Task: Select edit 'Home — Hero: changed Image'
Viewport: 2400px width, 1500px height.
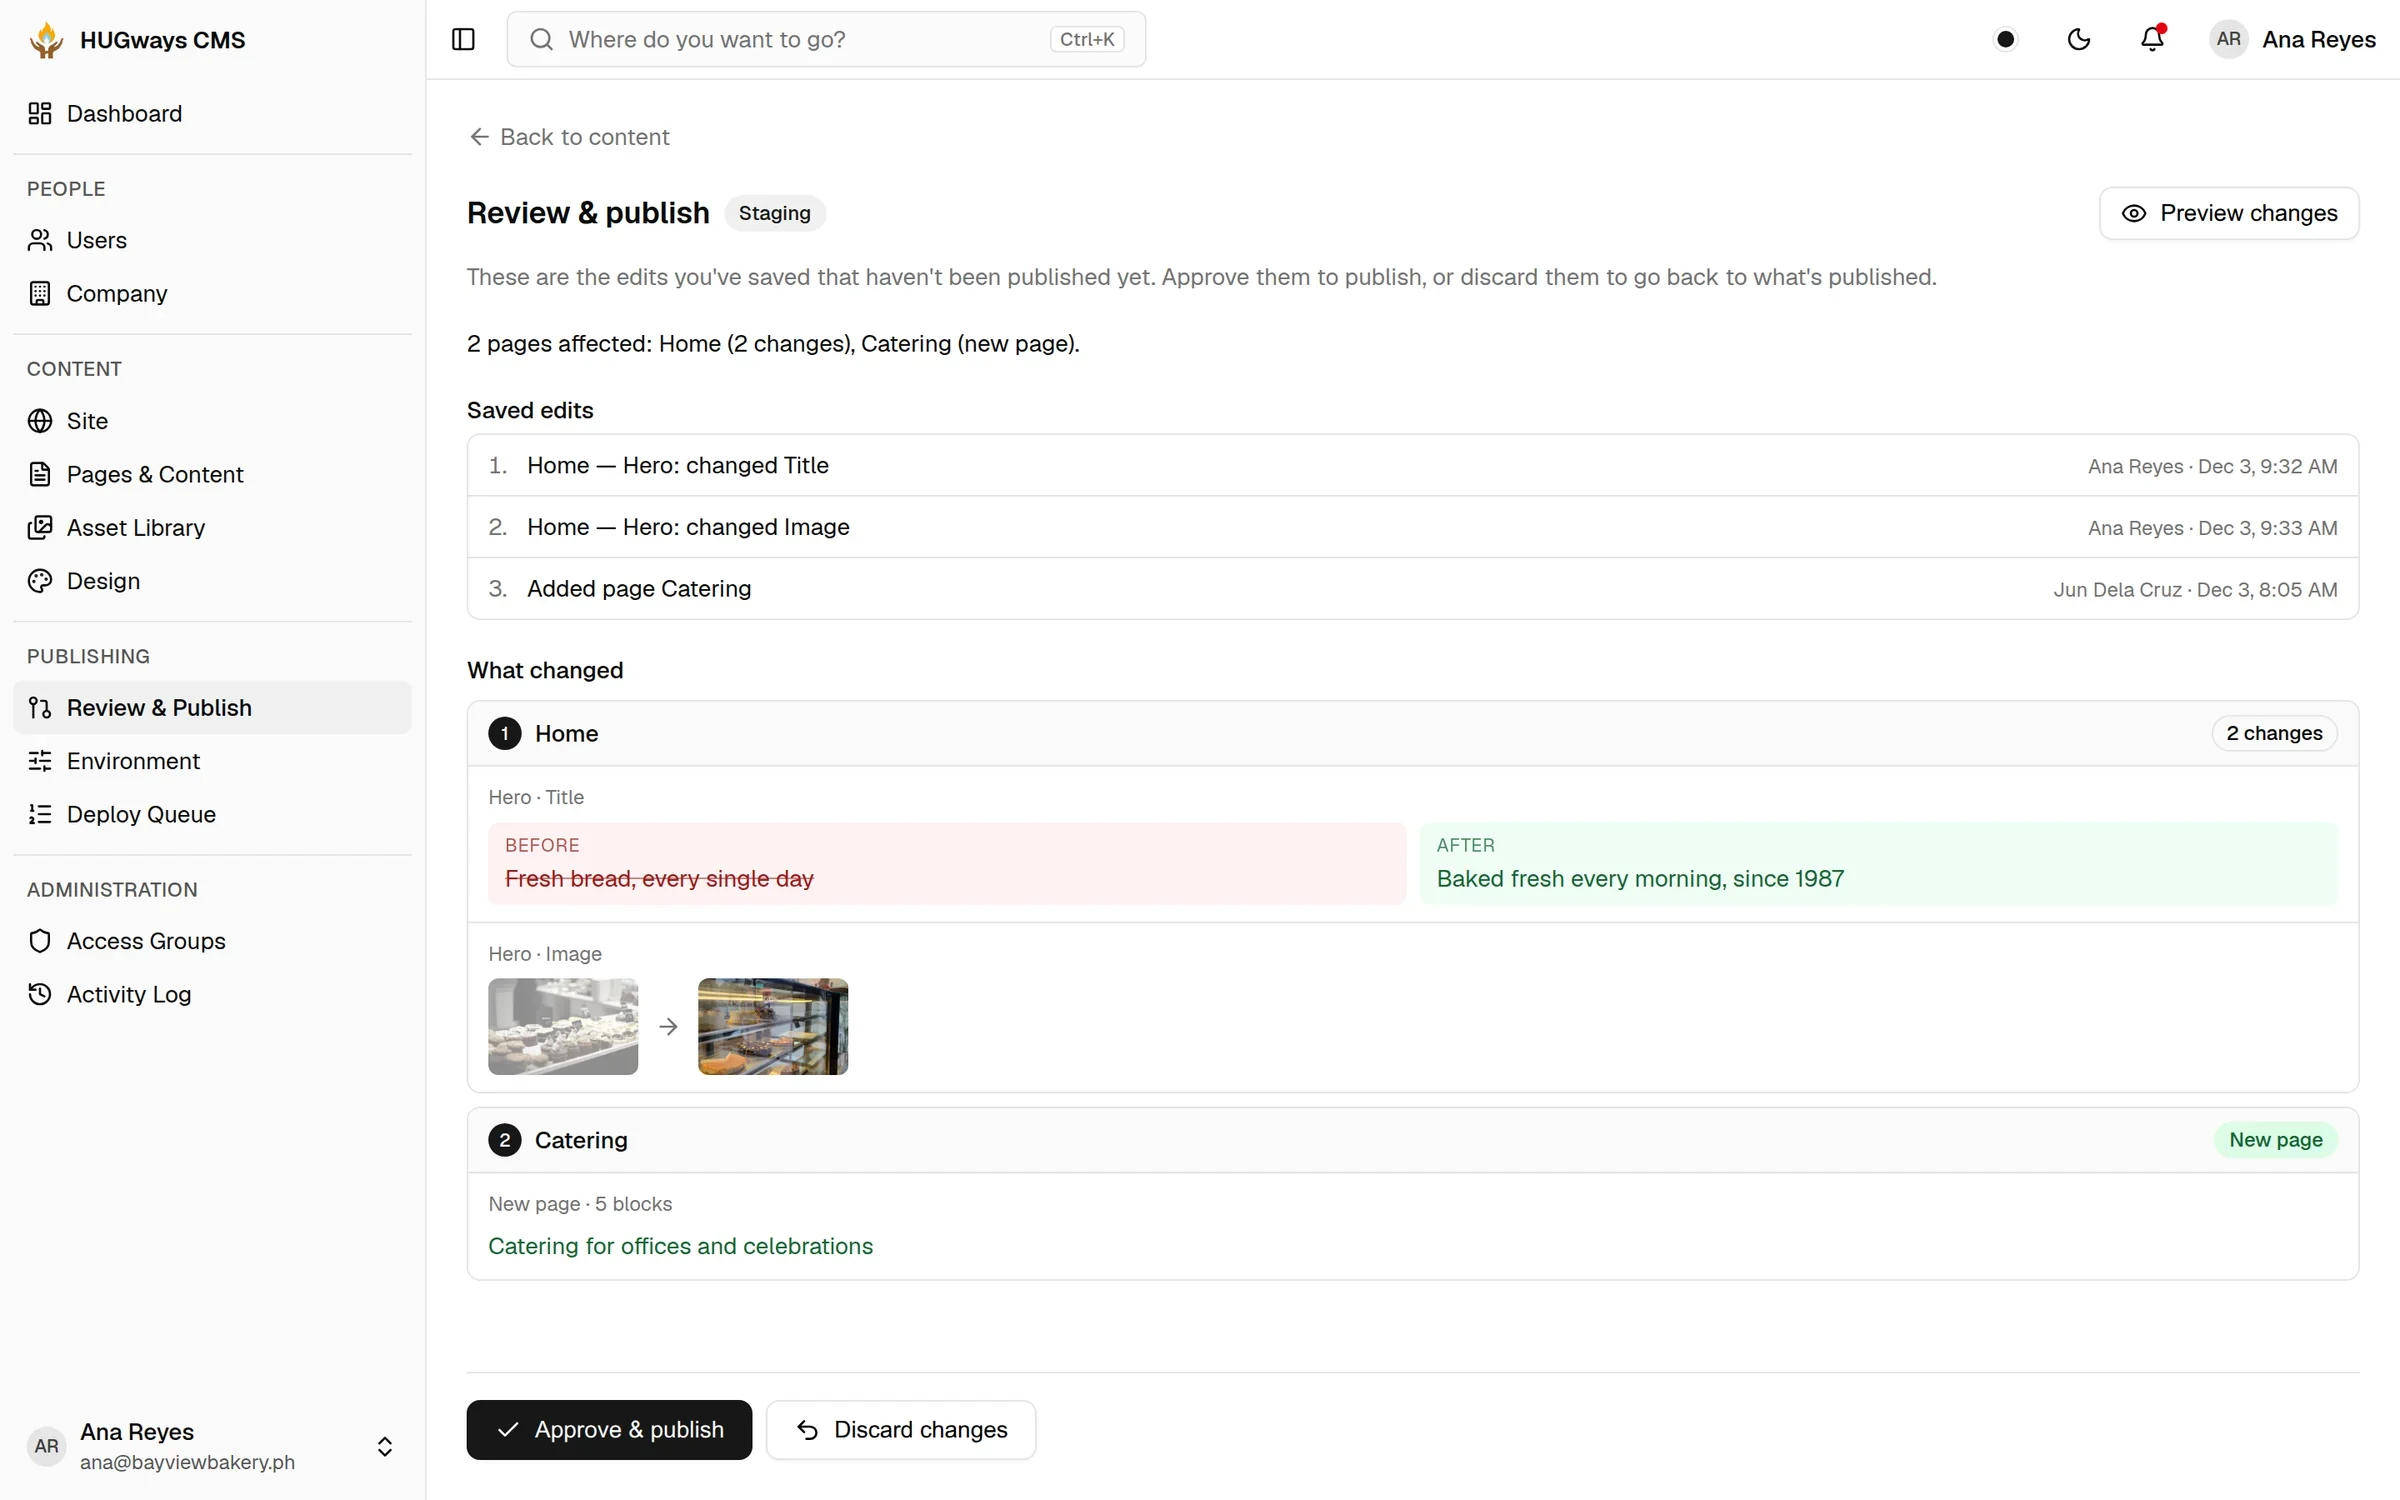Action: point(1412,527)
